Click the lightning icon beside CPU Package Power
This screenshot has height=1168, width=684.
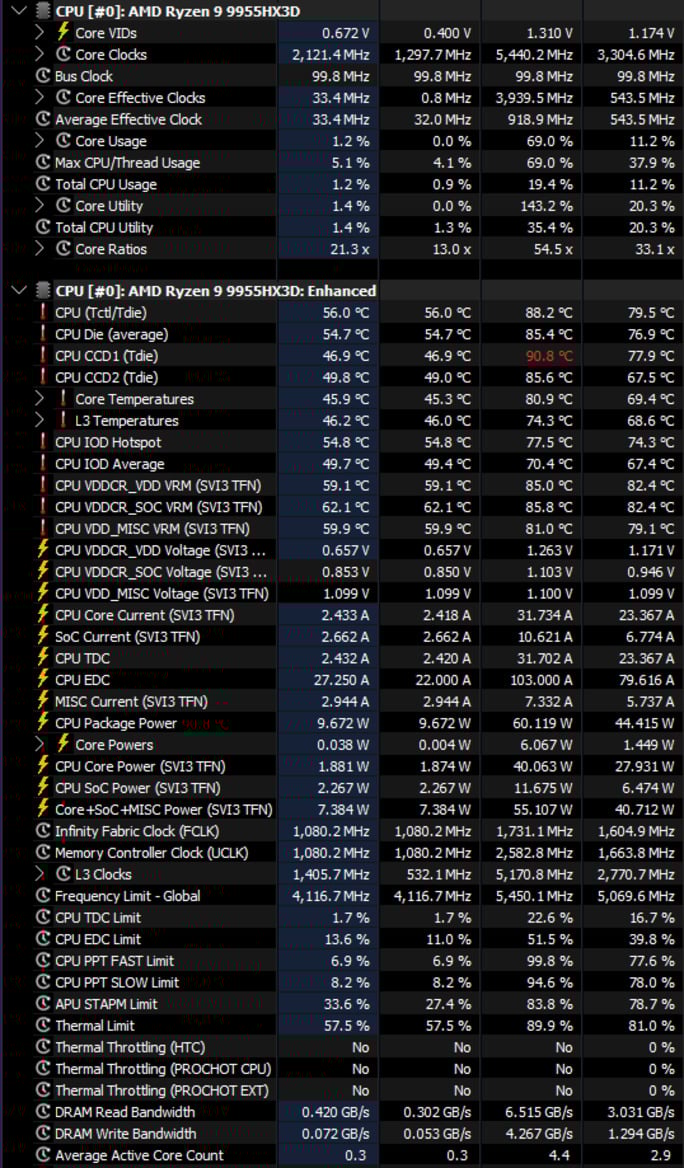(x=43, y=723)
